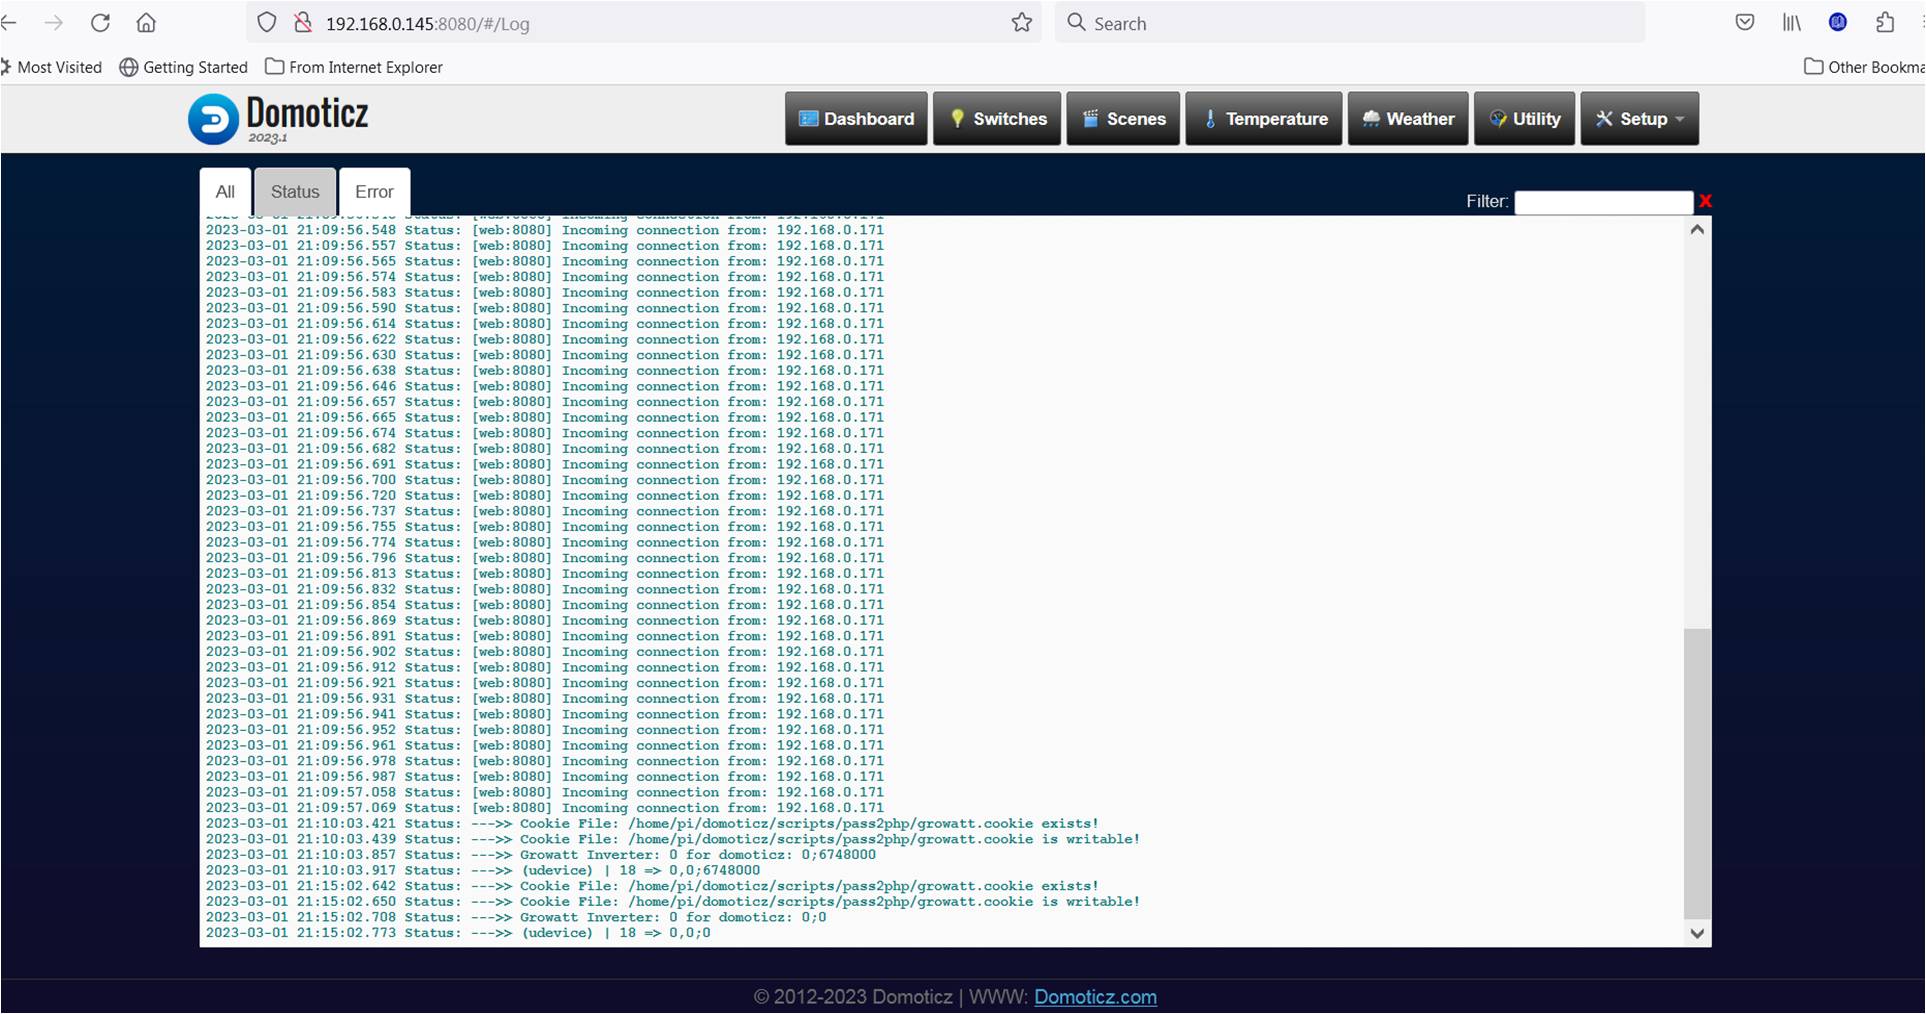
Task: Open tracking protection shield icon in address bar
Action: click(266, 22)
